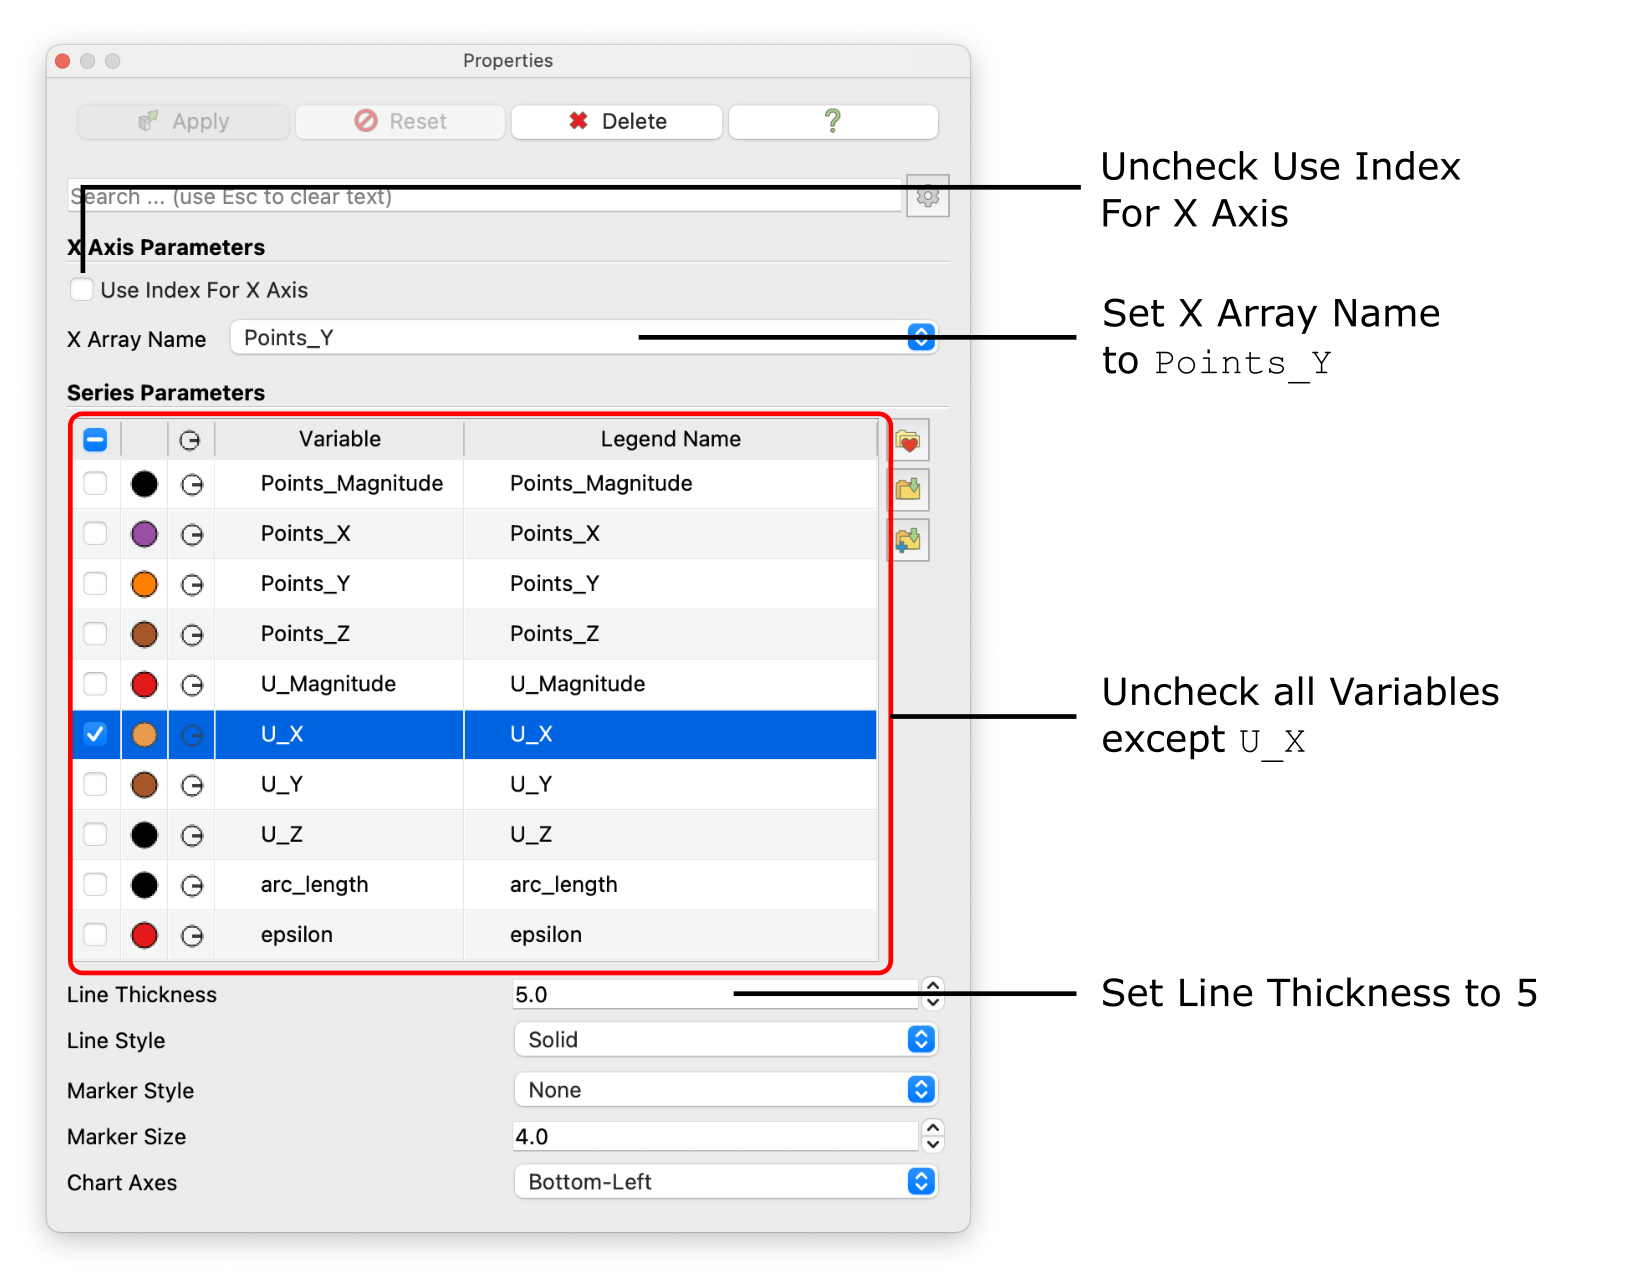Click the Apply button
Screen dimensions: 1630x1273
coord(183,121)
